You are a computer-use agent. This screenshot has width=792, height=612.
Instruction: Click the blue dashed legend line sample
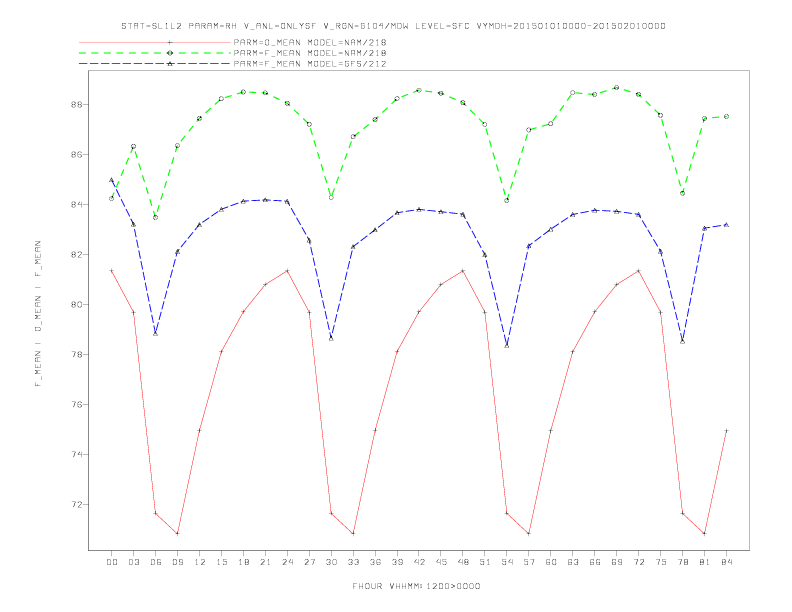coord(155,64)
